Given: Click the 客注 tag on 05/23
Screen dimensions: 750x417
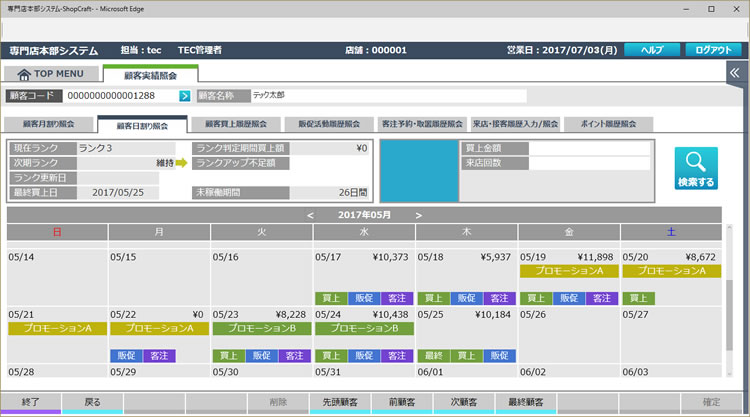Looking at the screenshot, I should (294, 355).
